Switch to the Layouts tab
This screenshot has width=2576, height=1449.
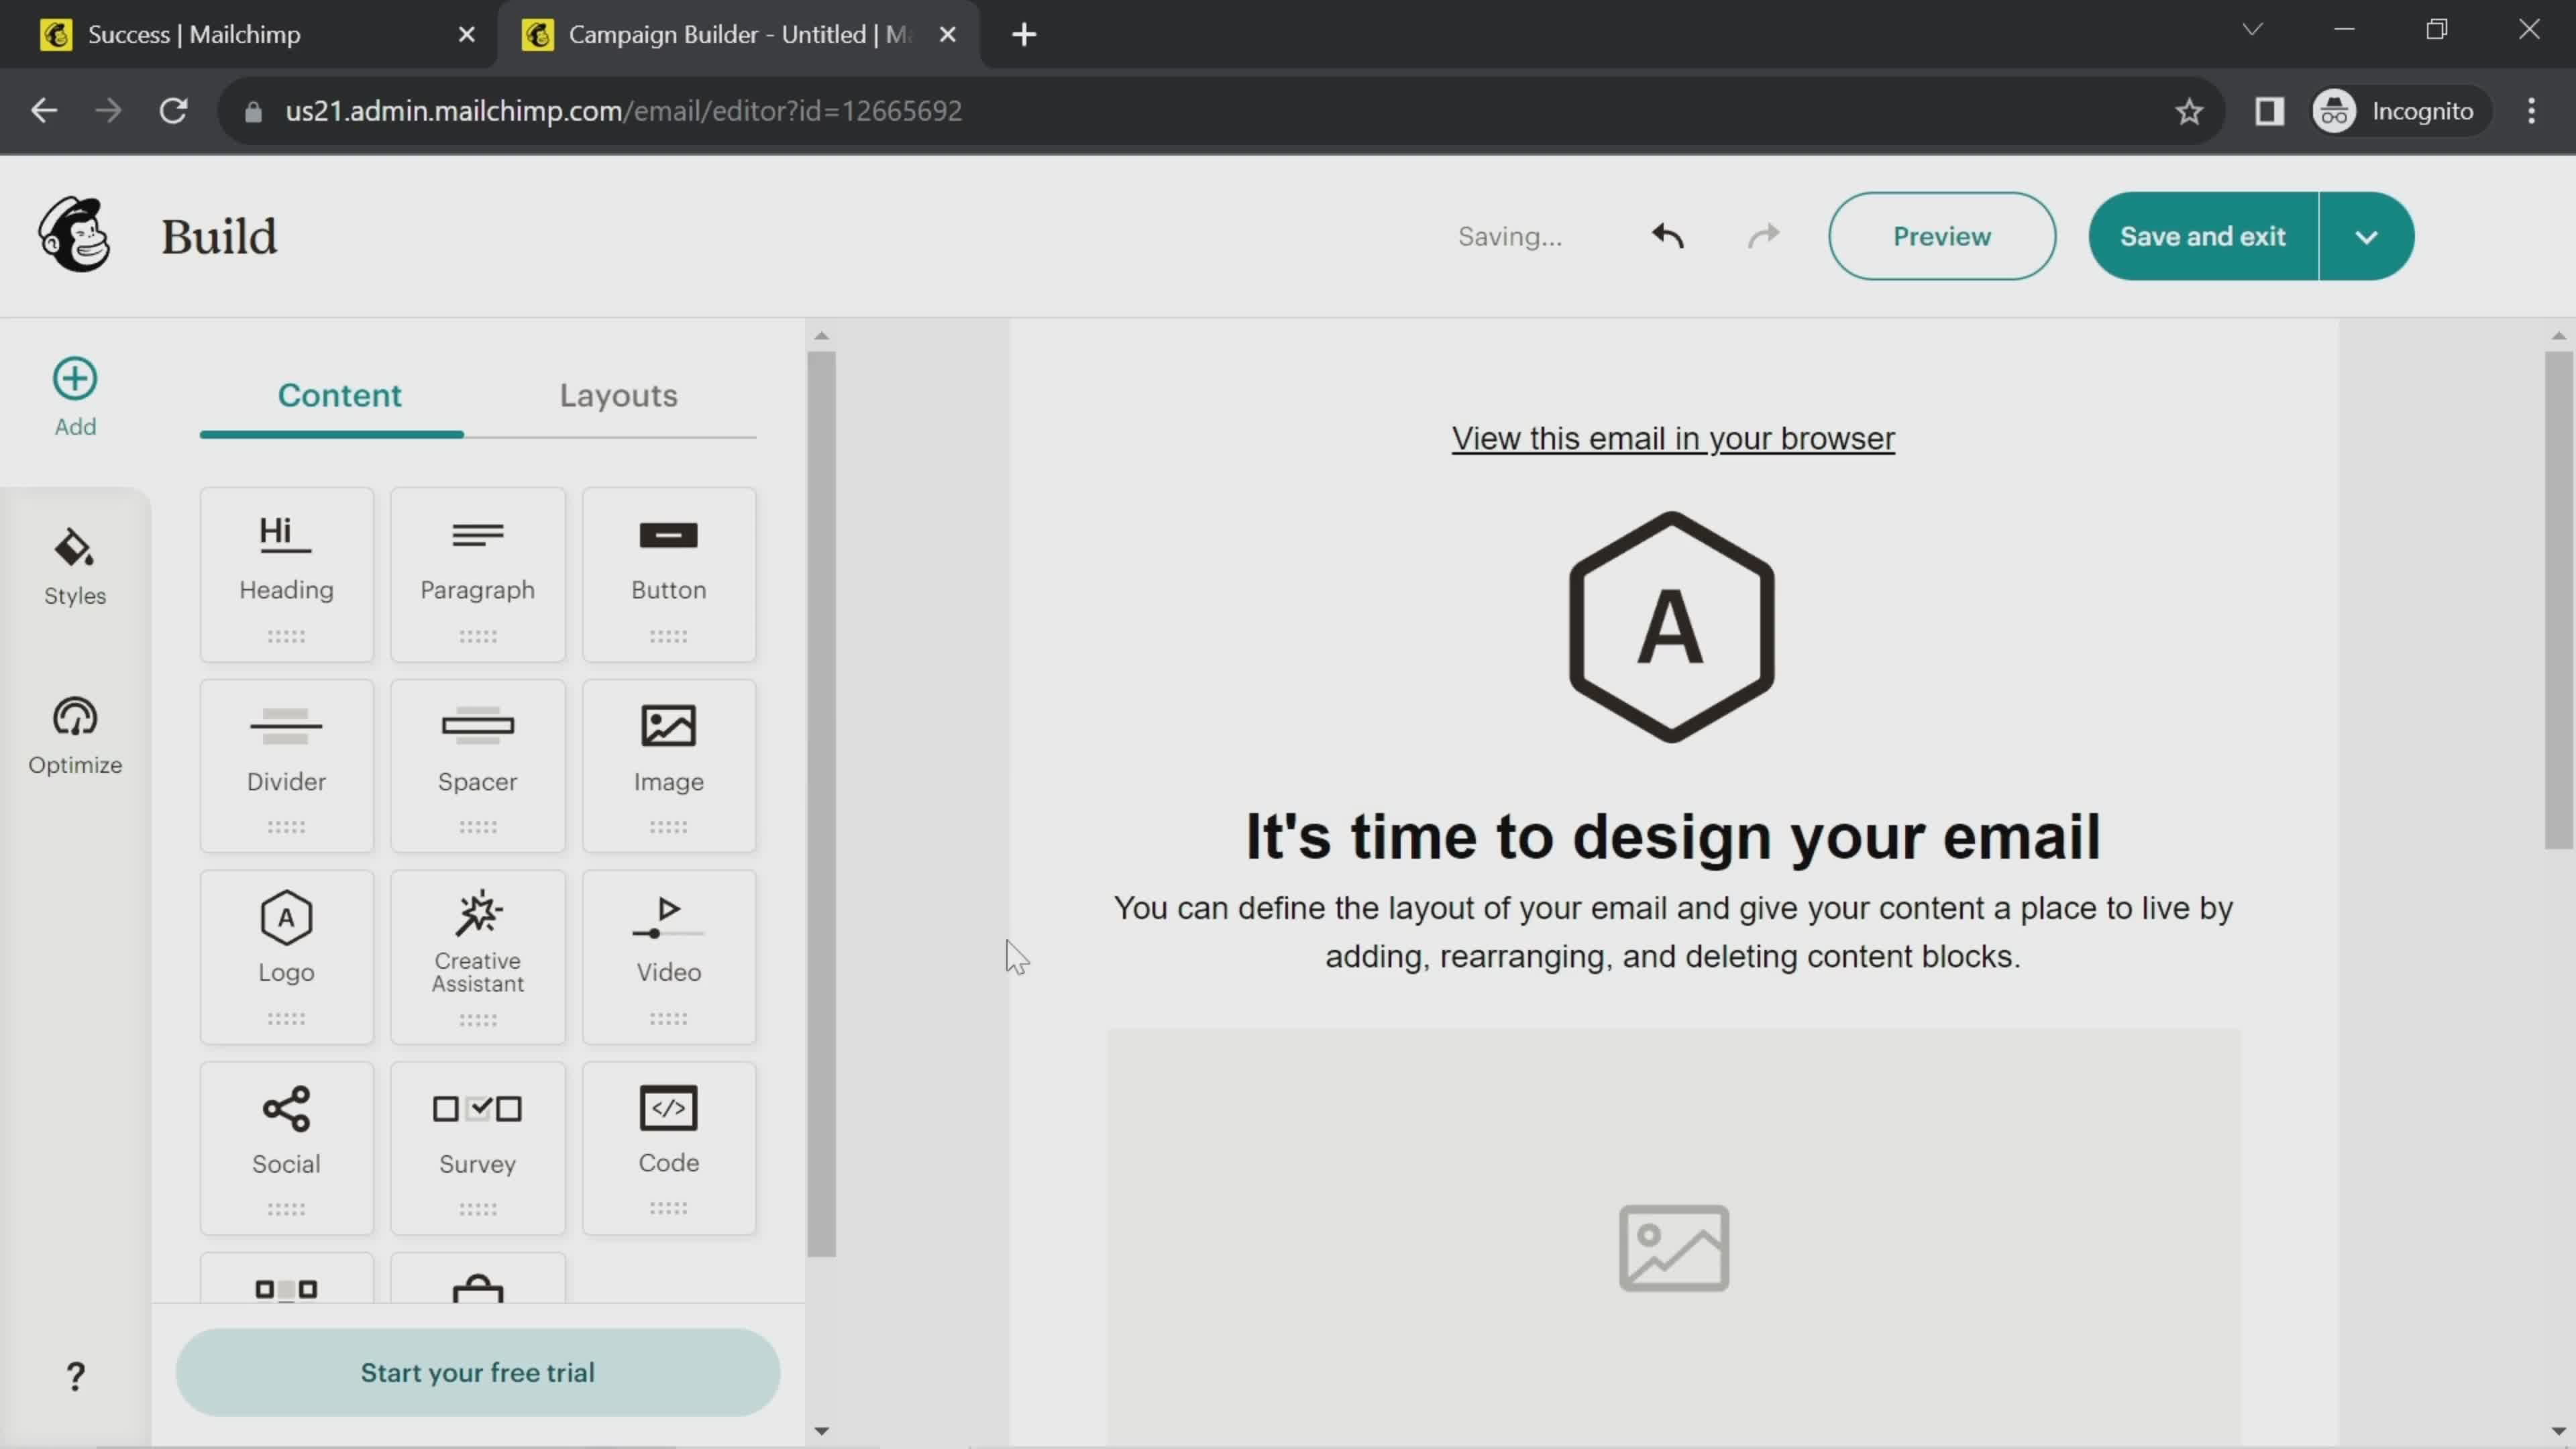pos(617,394)
